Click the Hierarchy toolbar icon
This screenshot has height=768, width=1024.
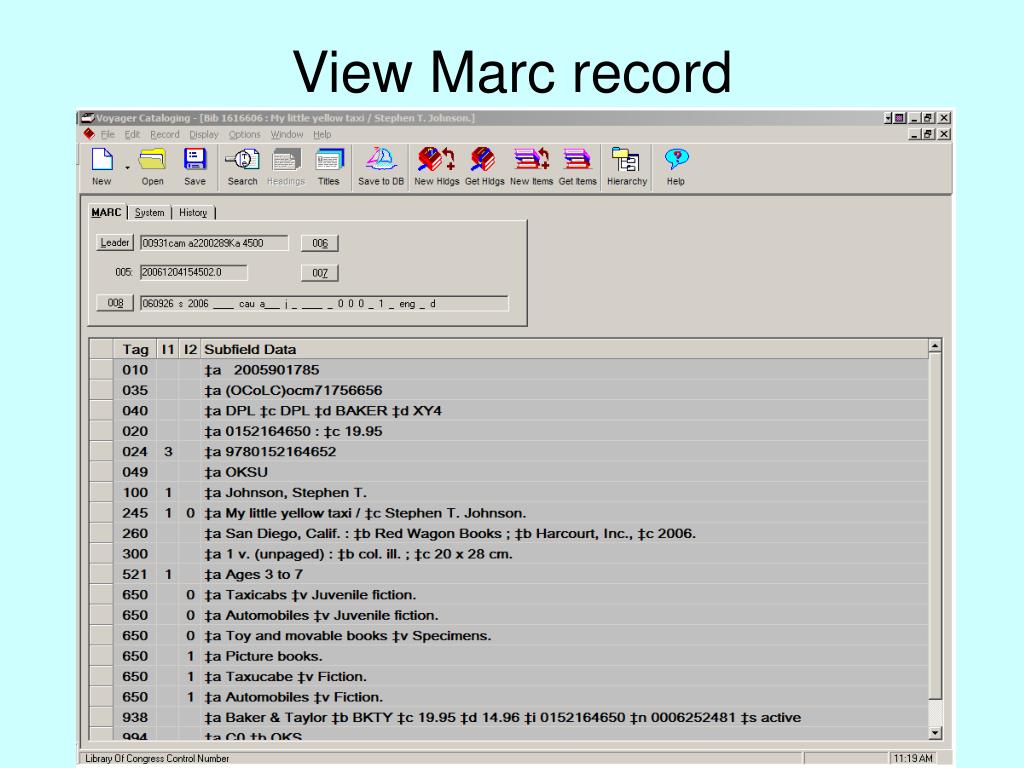[x=626, y=159]
